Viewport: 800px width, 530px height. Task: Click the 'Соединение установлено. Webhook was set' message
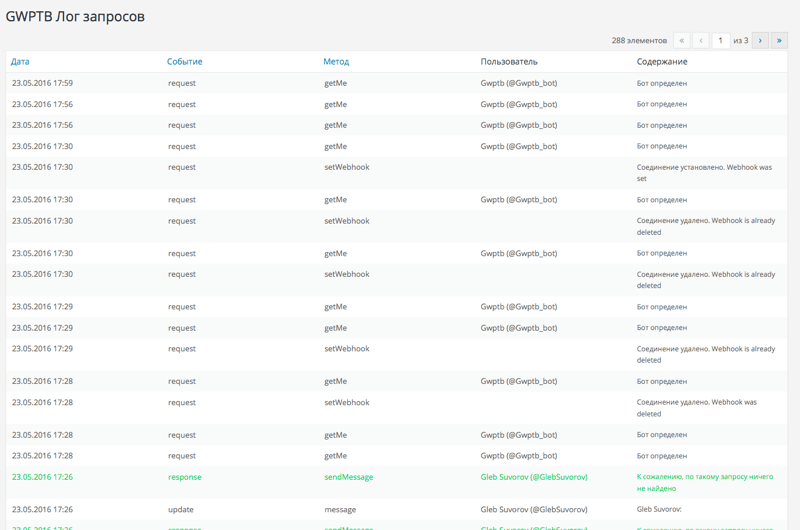[x=704, y=173]
